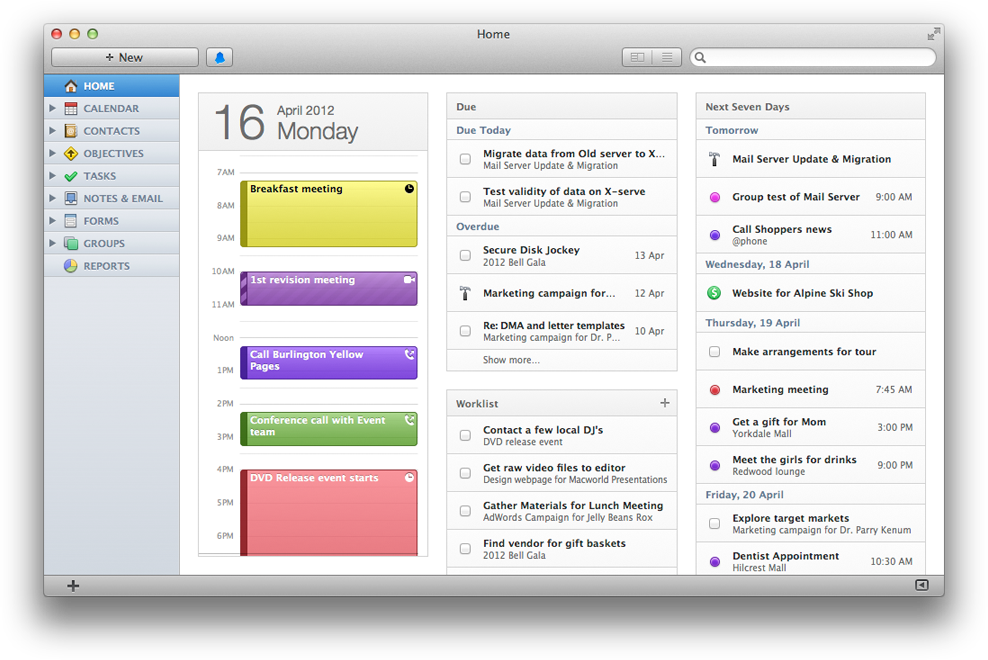
Task: Select Home in the sidebar
Action: point(112,86)
